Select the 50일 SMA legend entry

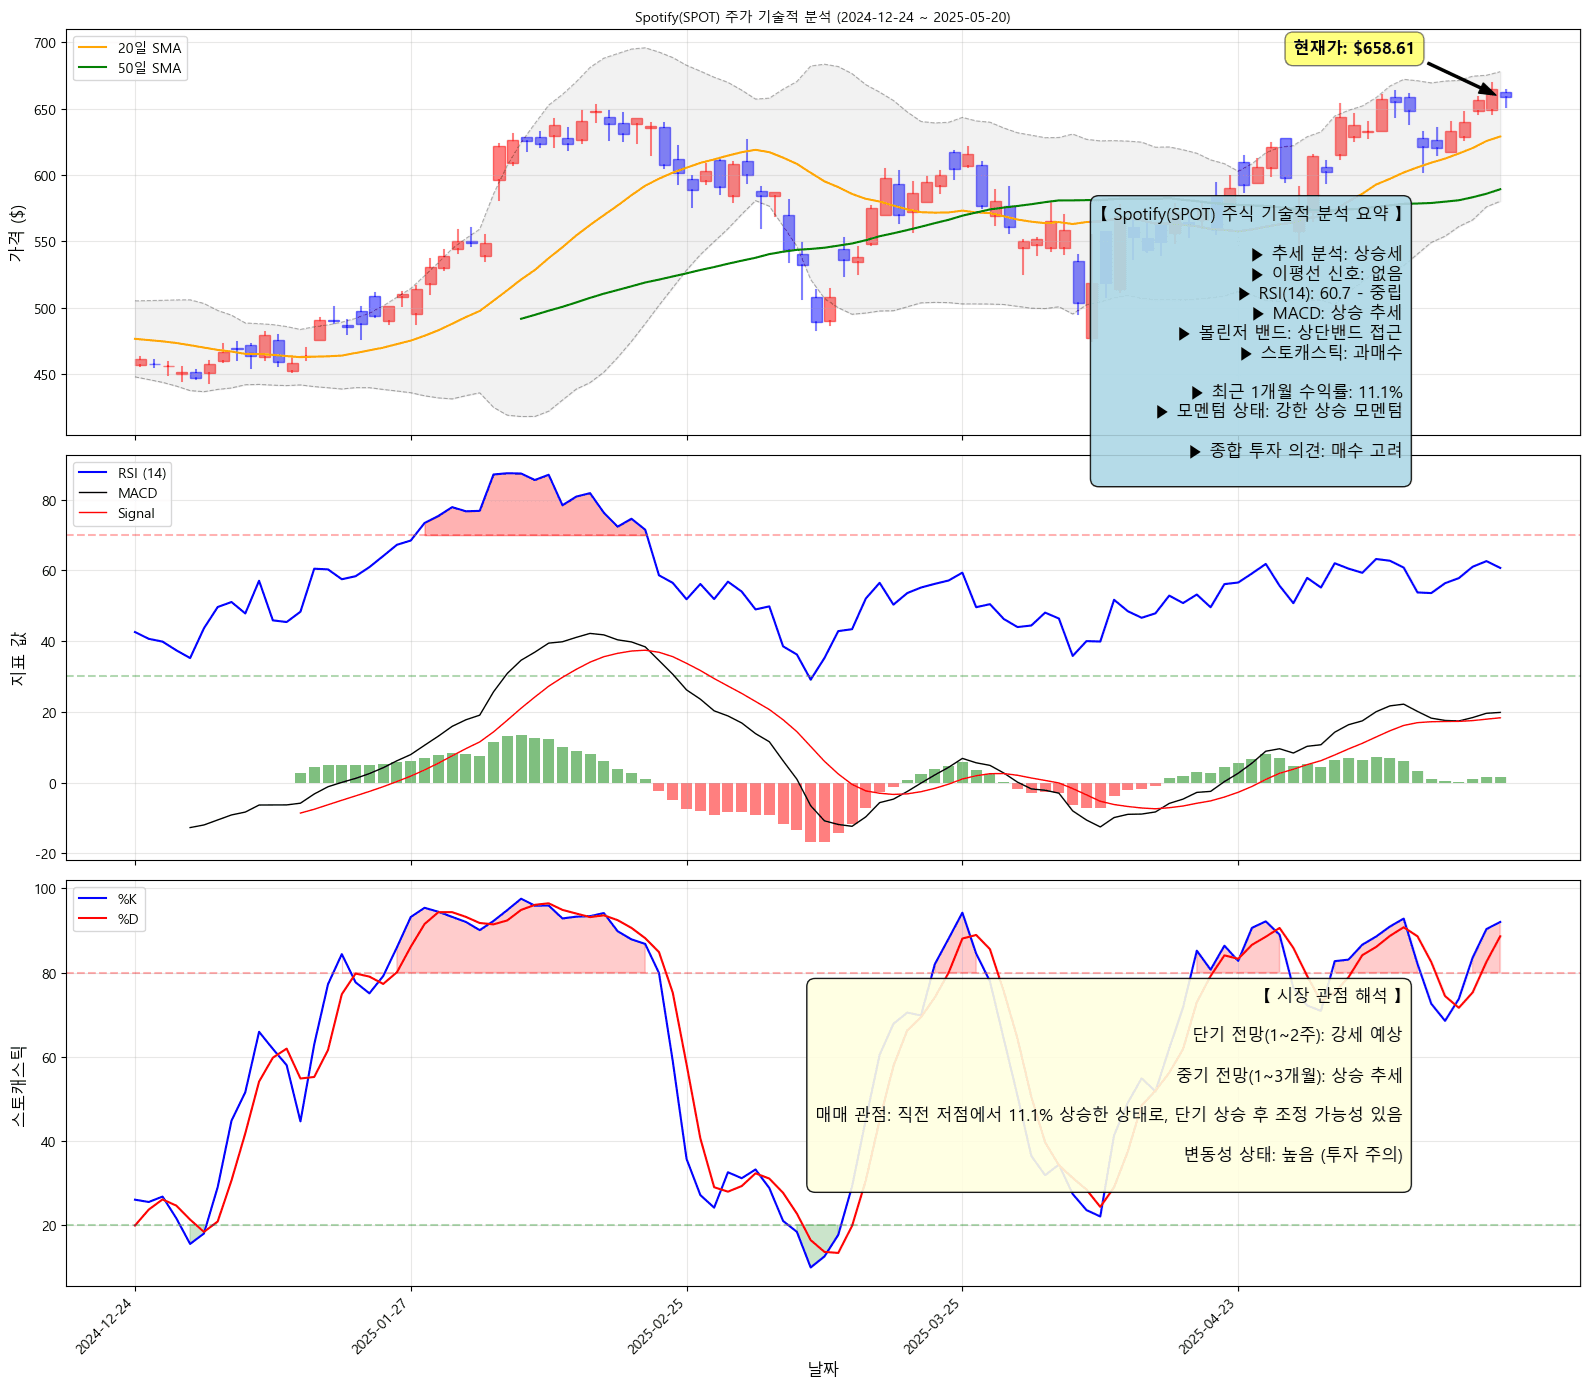click(130, 68)
